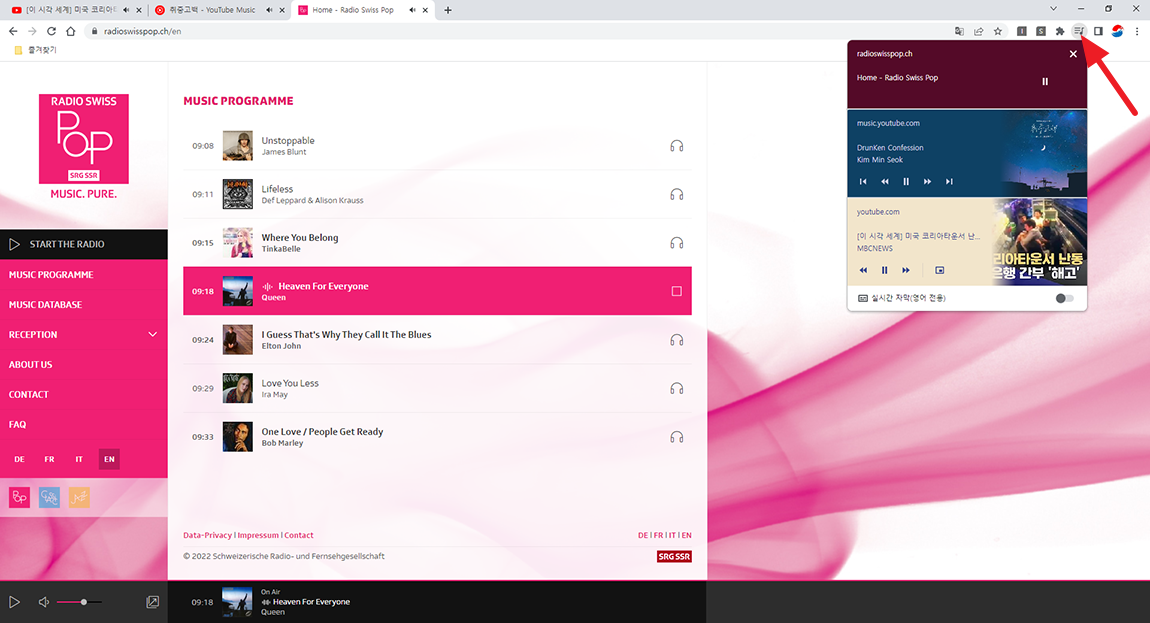Pause DrunKen Confession in YouTube Music card
Screen dimensions: 1150x623
[906, 181]
